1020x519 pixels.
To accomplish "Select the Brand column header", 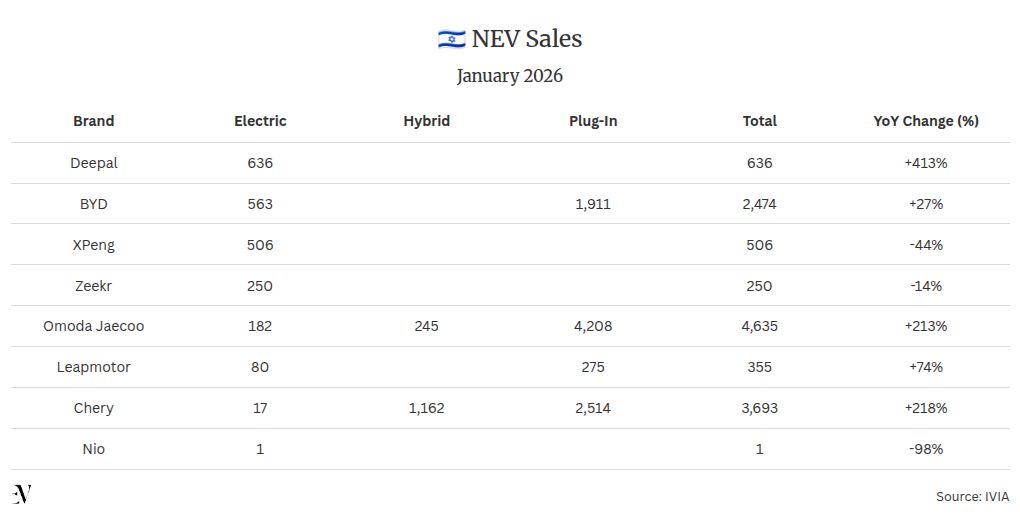I will pyautogui.click(x=94, y=121).
